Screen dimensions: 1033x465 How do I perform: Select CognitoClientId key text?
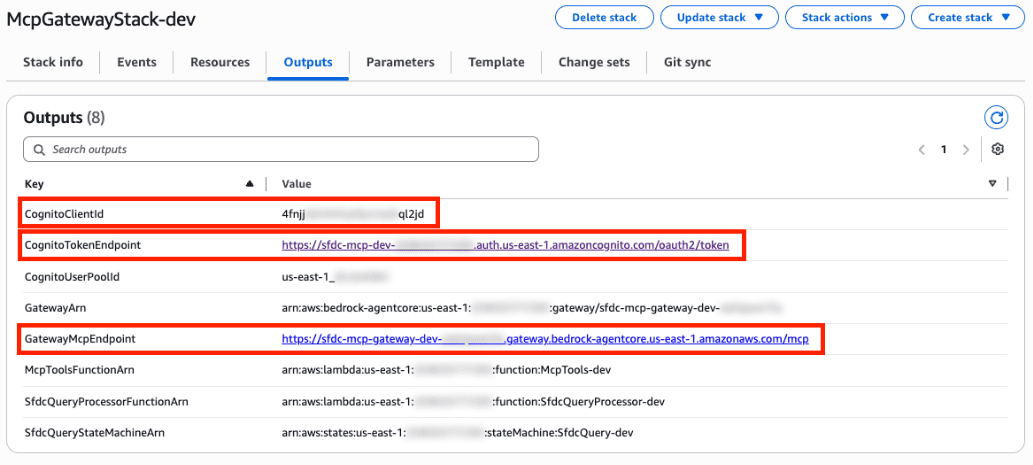(x=64, y=214)
